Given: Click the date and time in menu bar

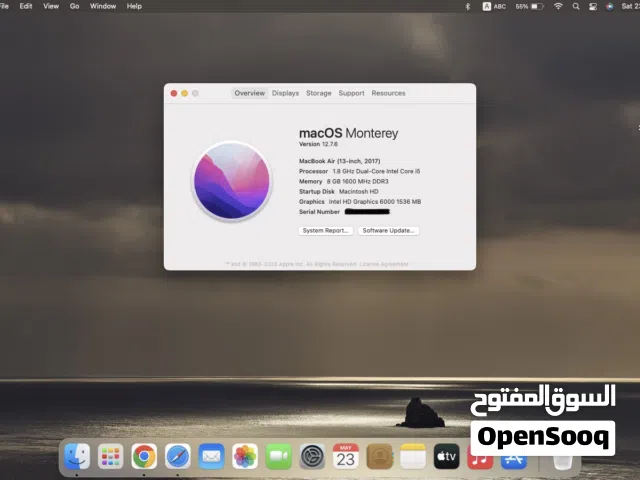Looking at the screenshot, I should click(x=630, y=6).
